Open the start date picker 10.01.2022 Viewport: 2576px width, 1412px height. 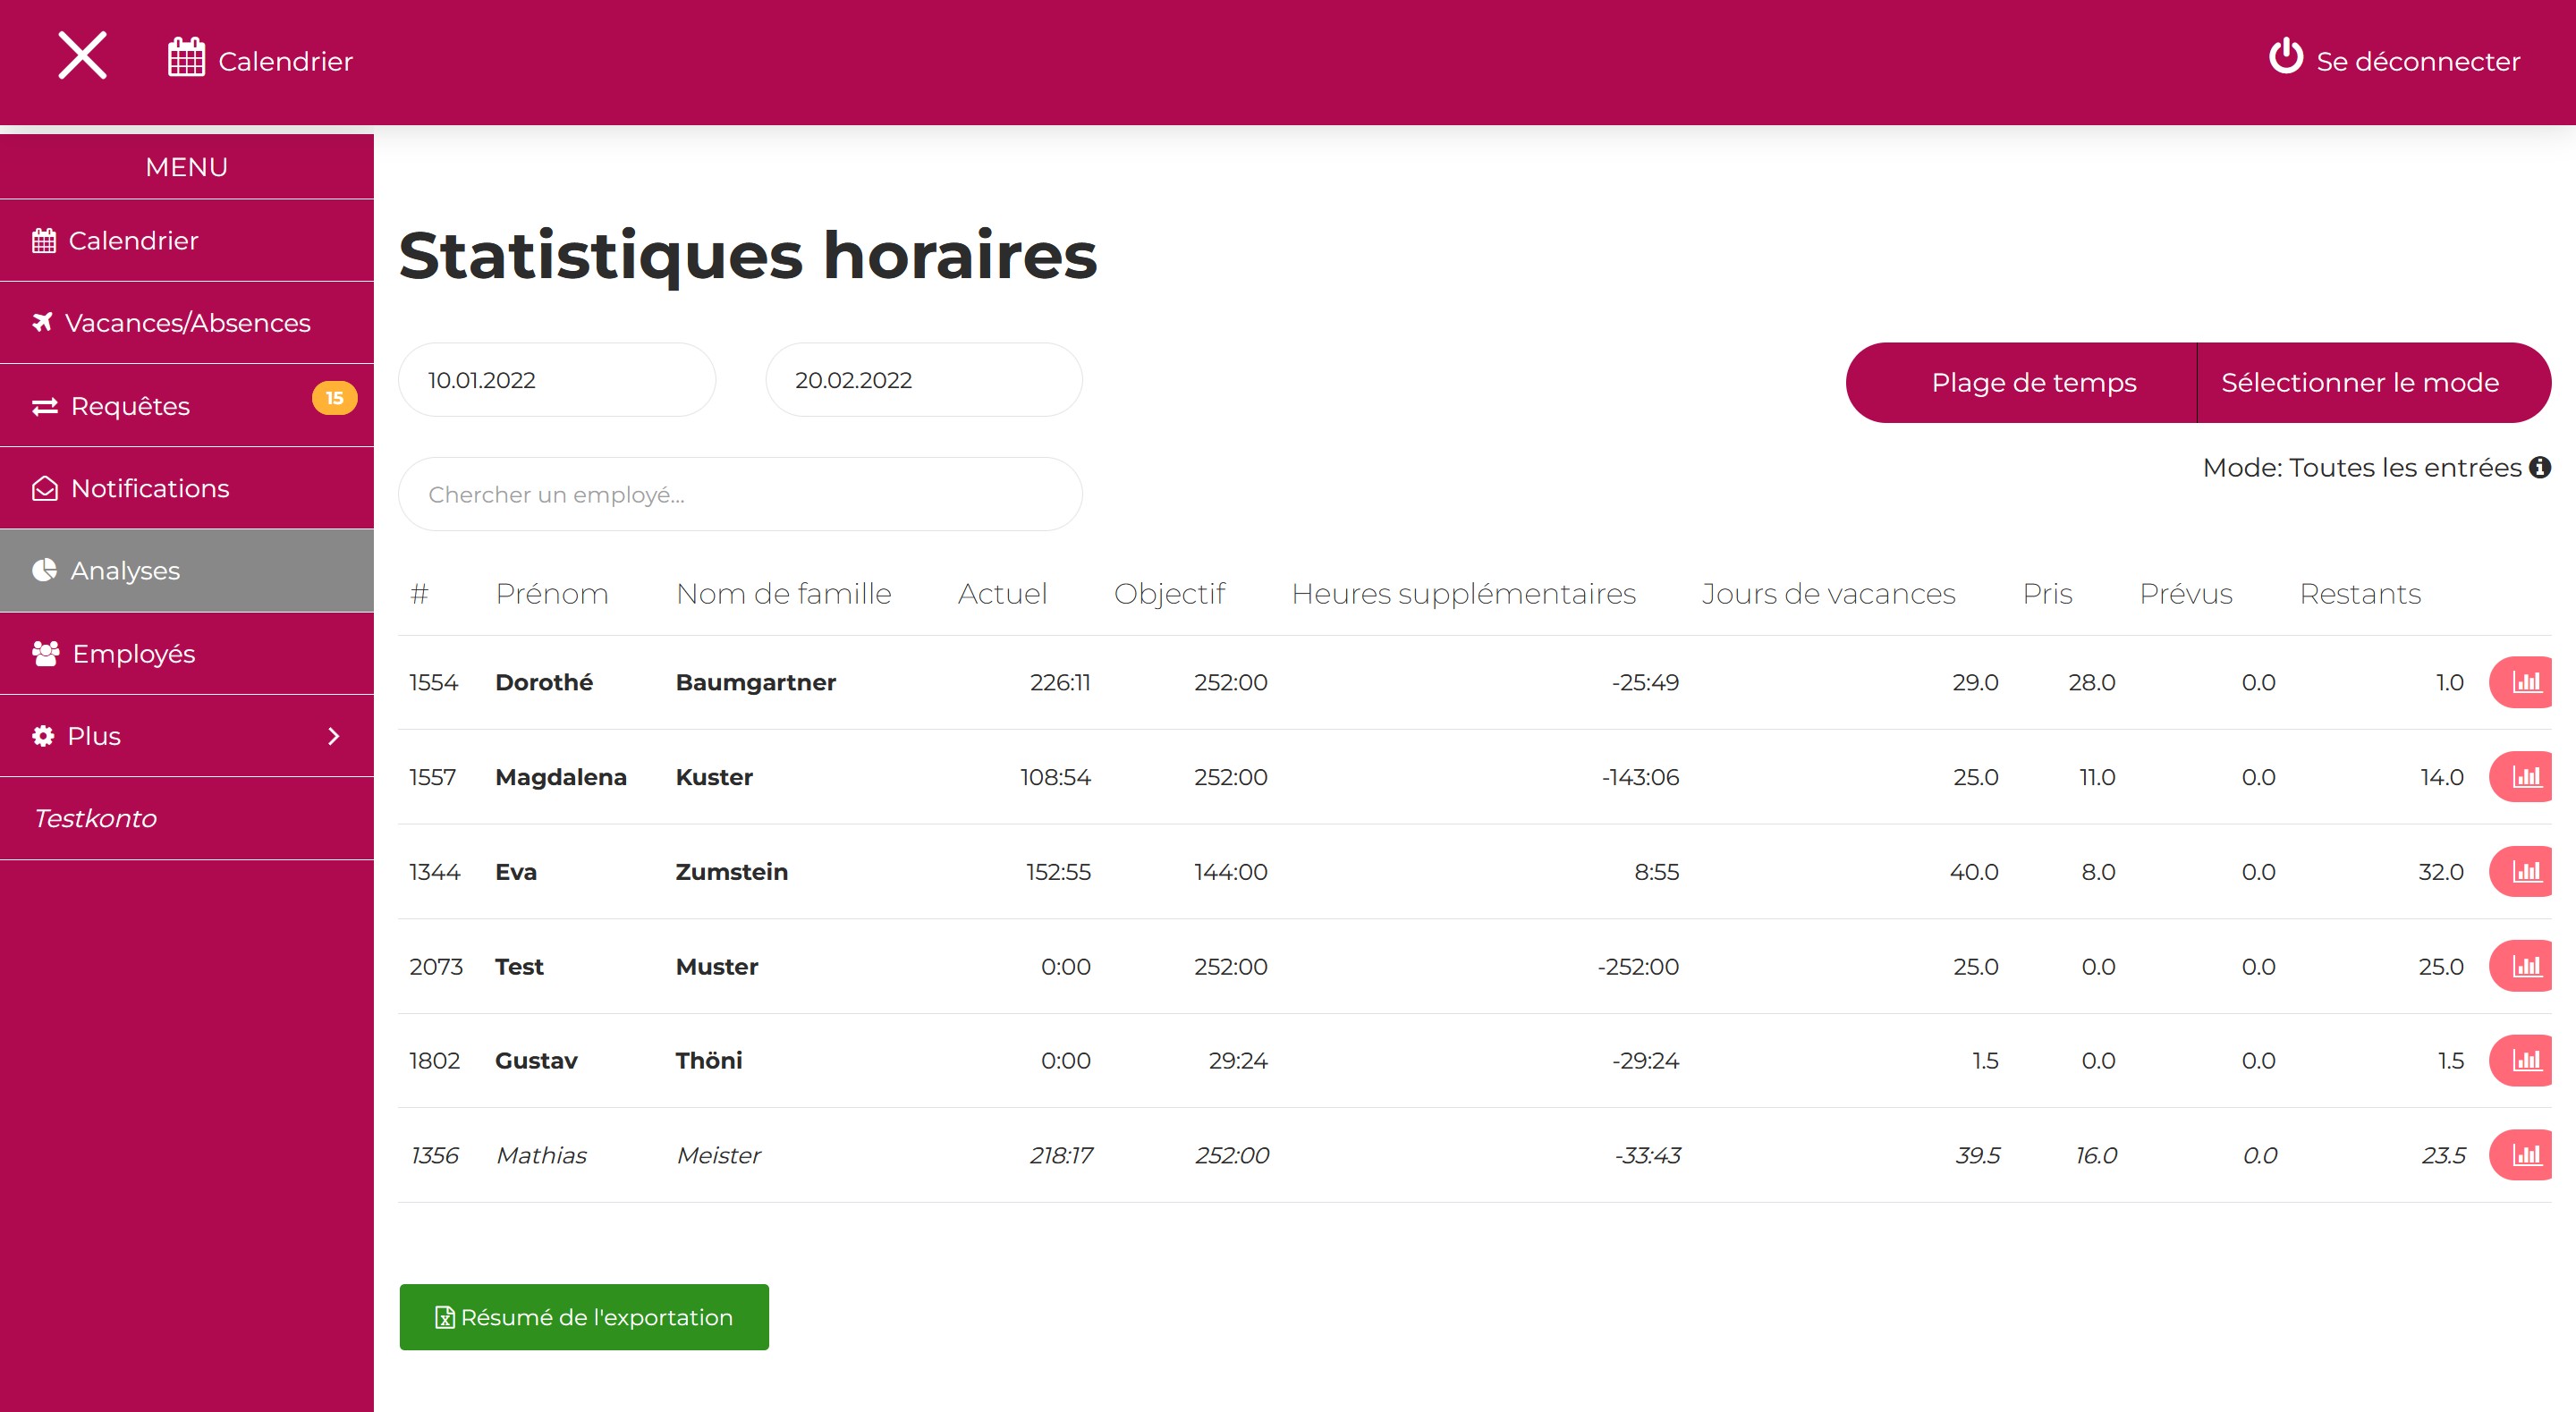(x=556, y=381)
